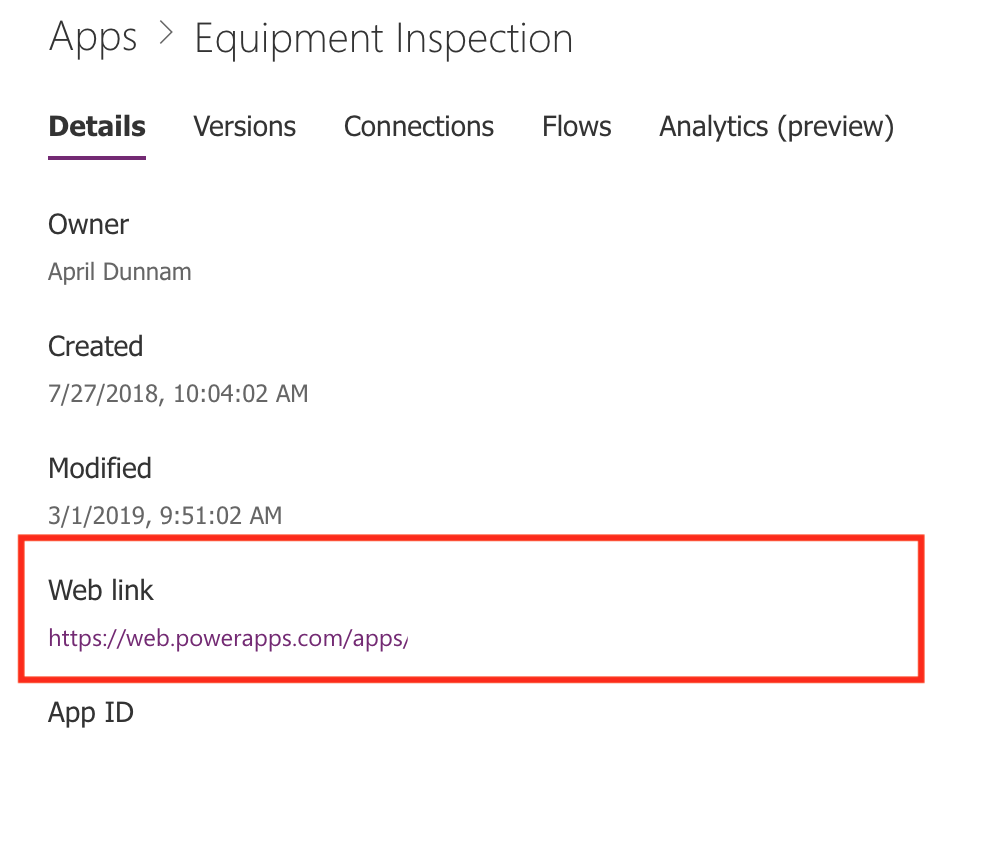Click the Owner field label
Screen dimensions: 982x860
tap(88, 224)
